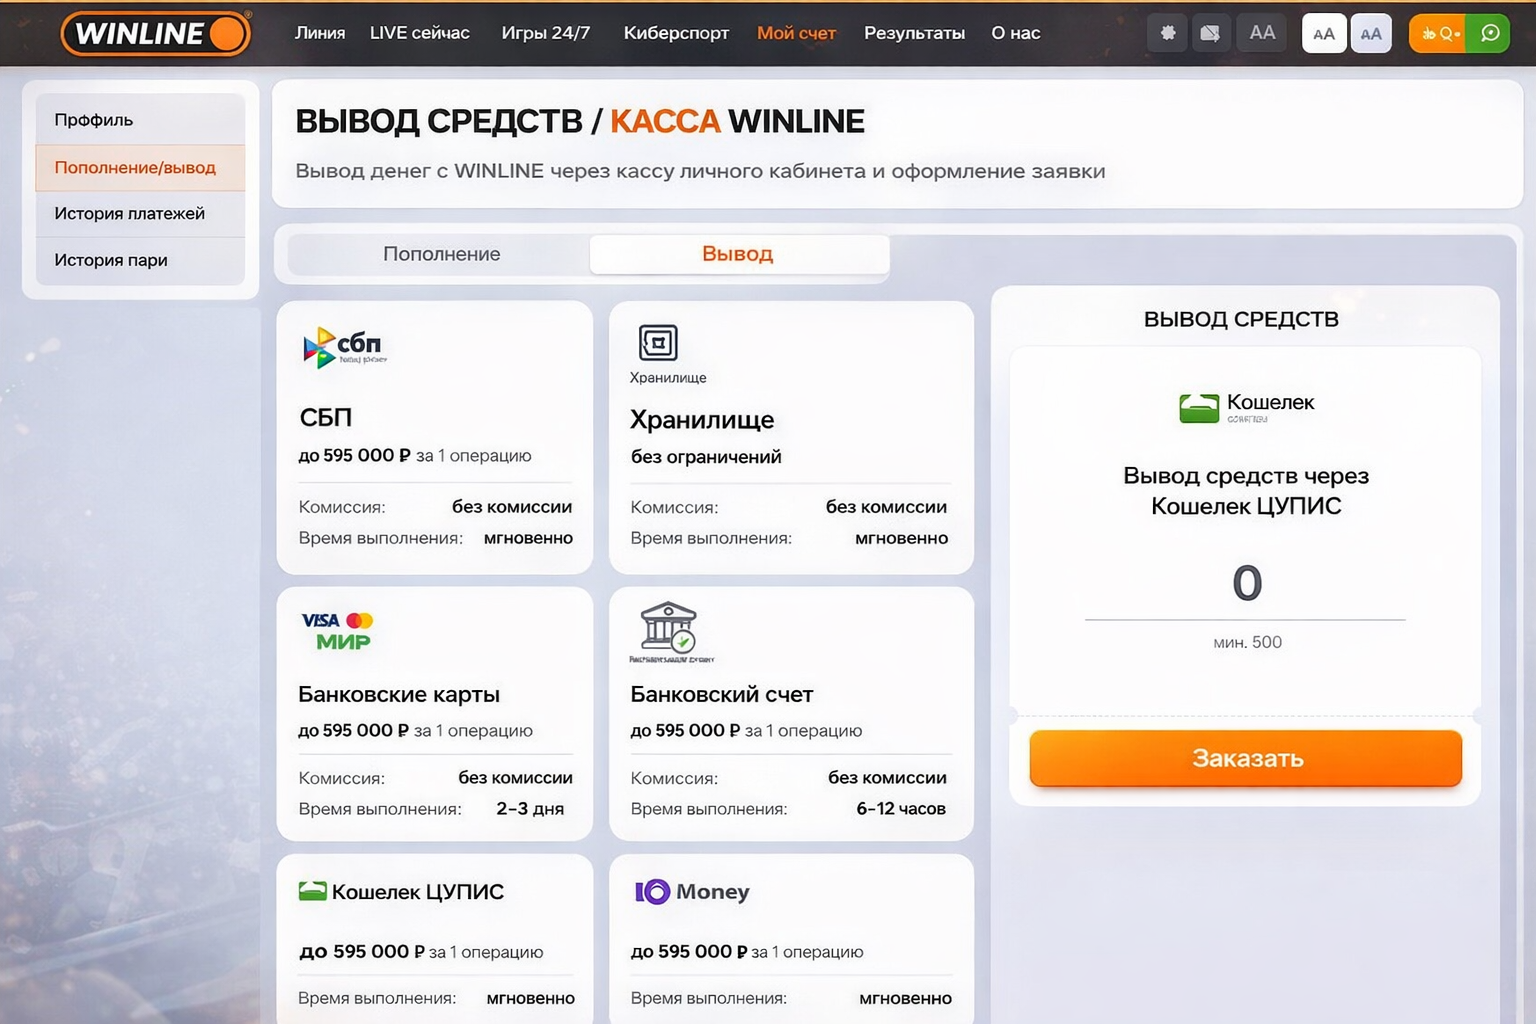Open Результаты page
The image size is (1536, 1024).
tap(914, 33)
